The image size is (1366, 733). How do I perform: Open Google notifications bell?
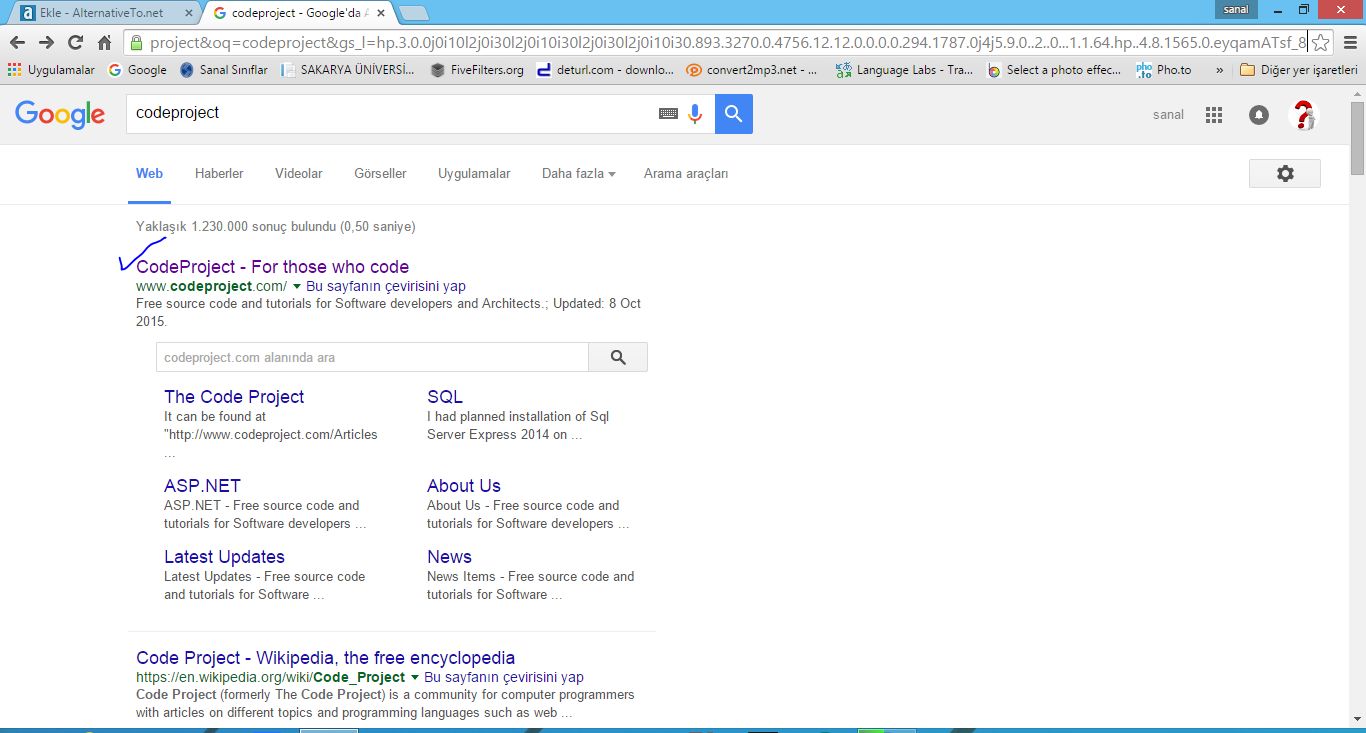pos(1257,114)
